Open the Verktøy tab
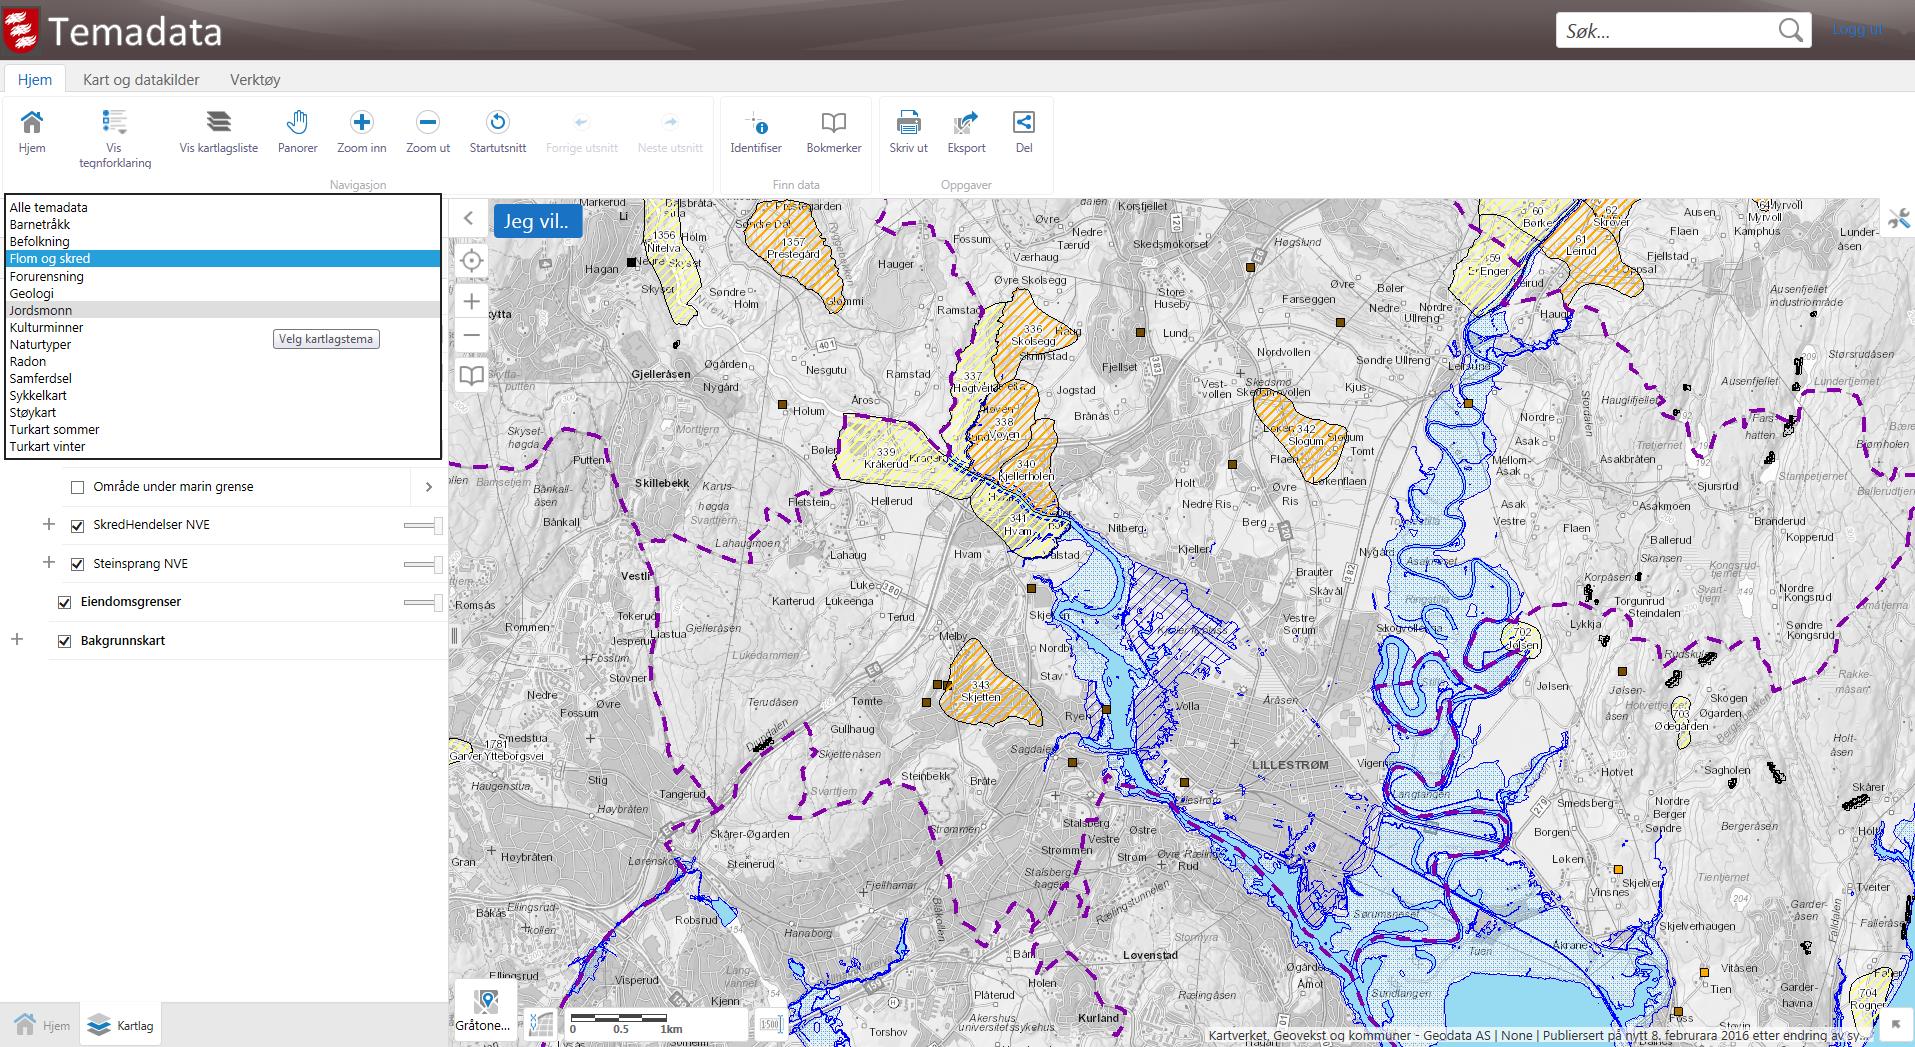This screenshot has width=1915, height=1047. click(255, 80)
